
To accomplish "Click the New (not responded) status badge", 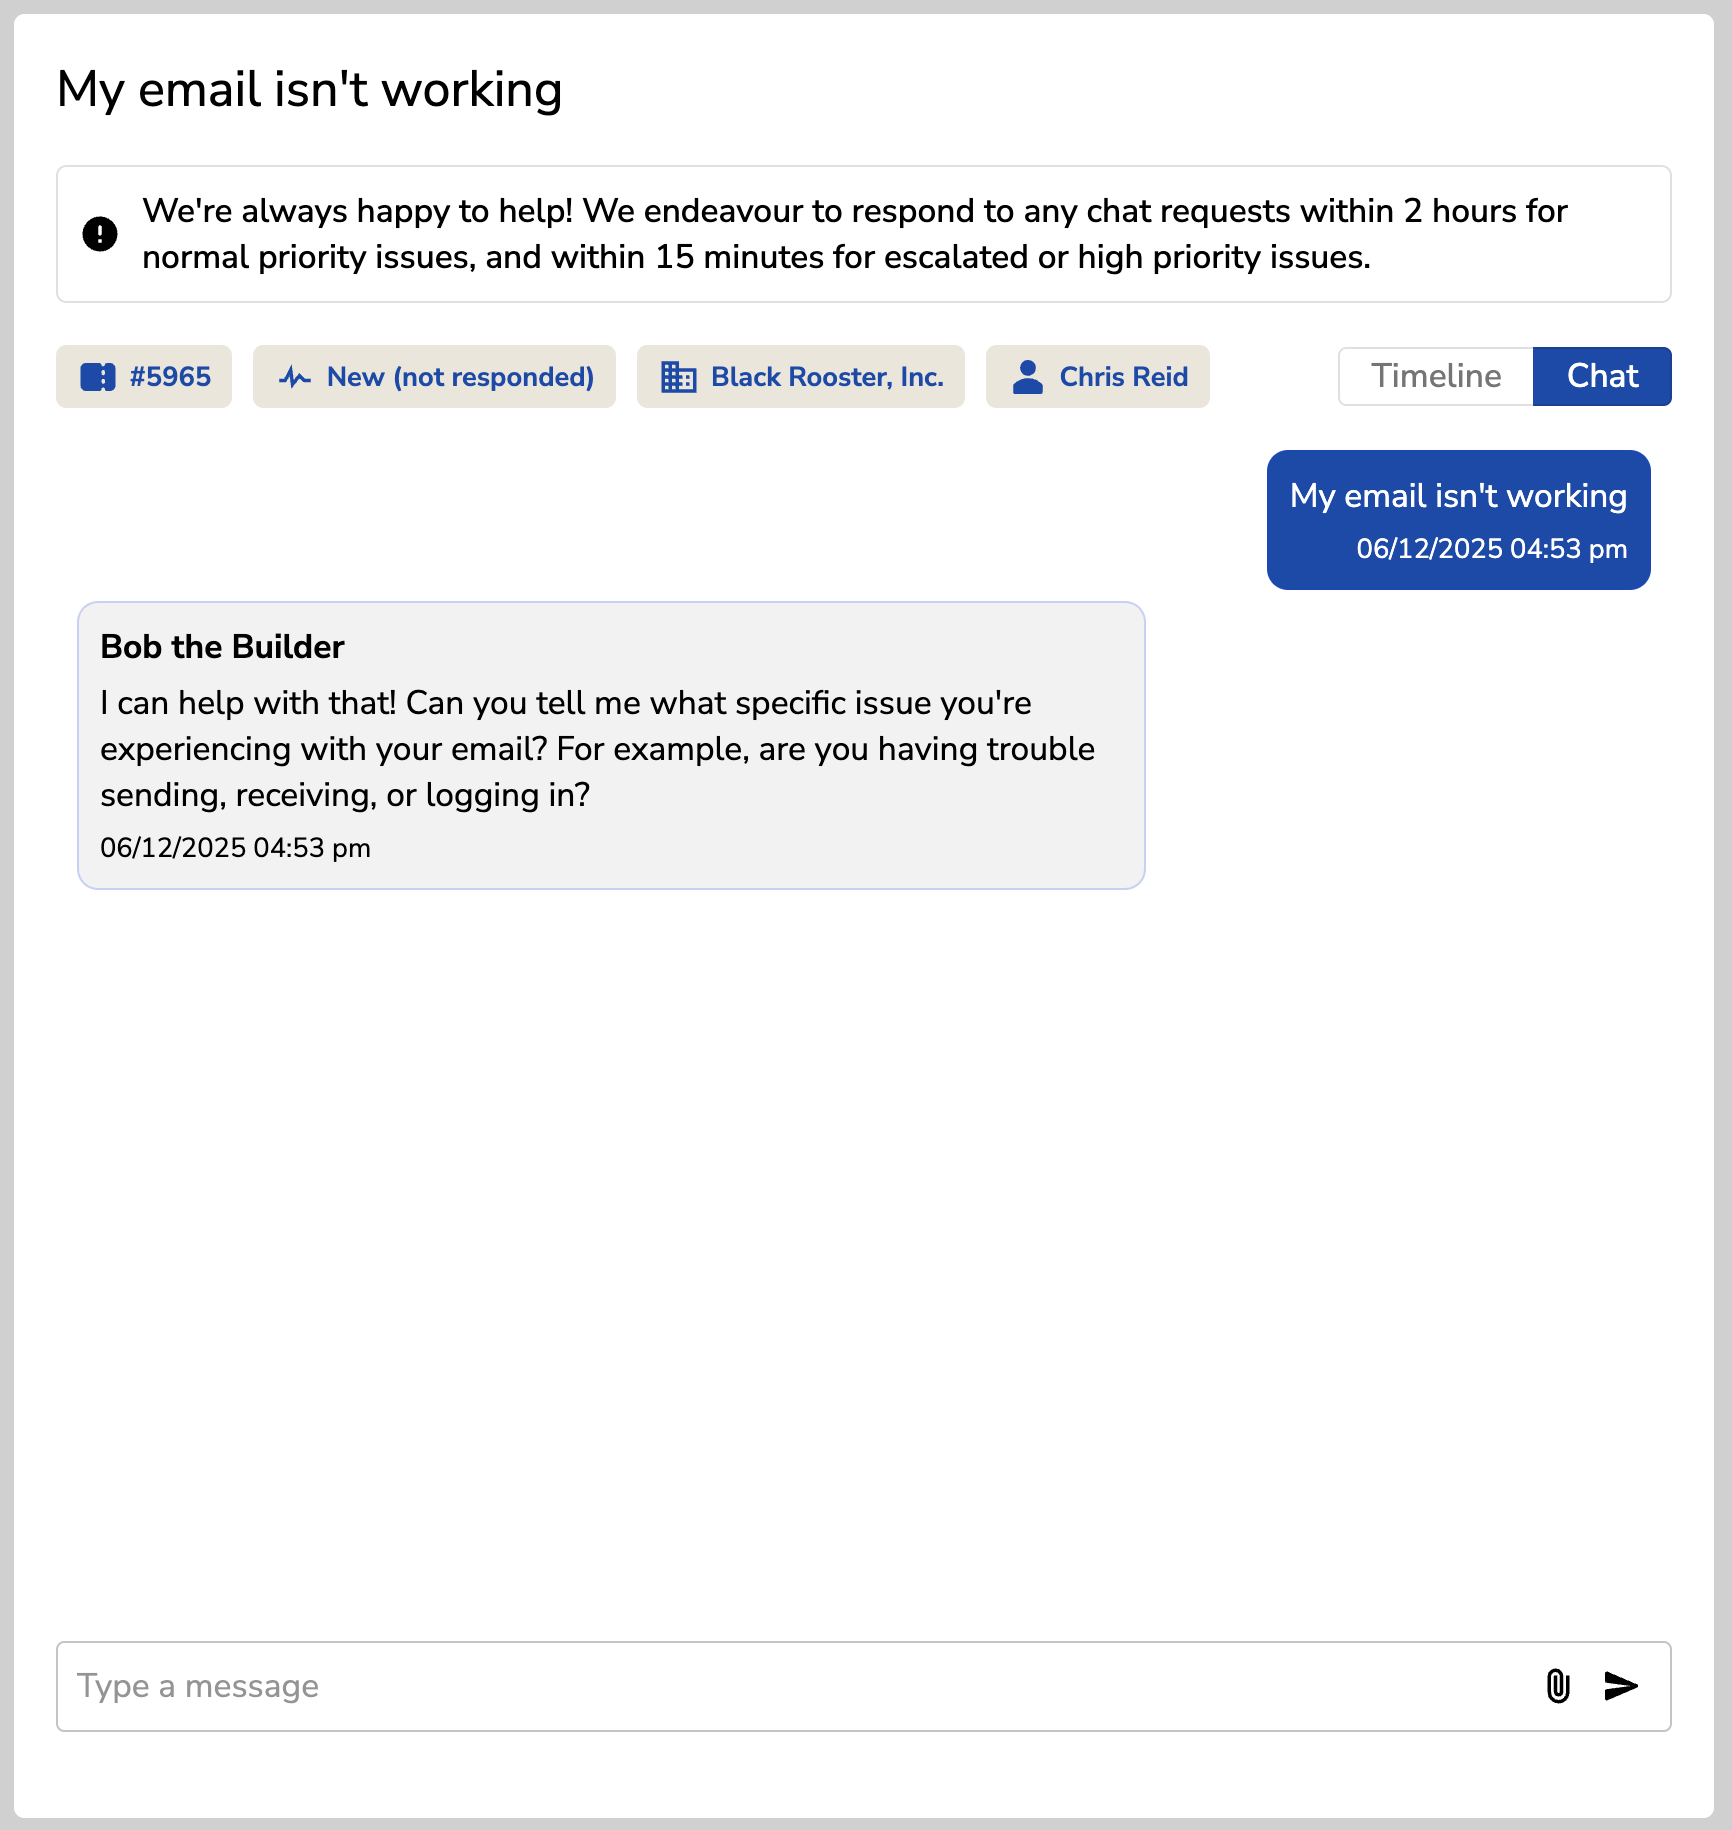I will 434,377.
